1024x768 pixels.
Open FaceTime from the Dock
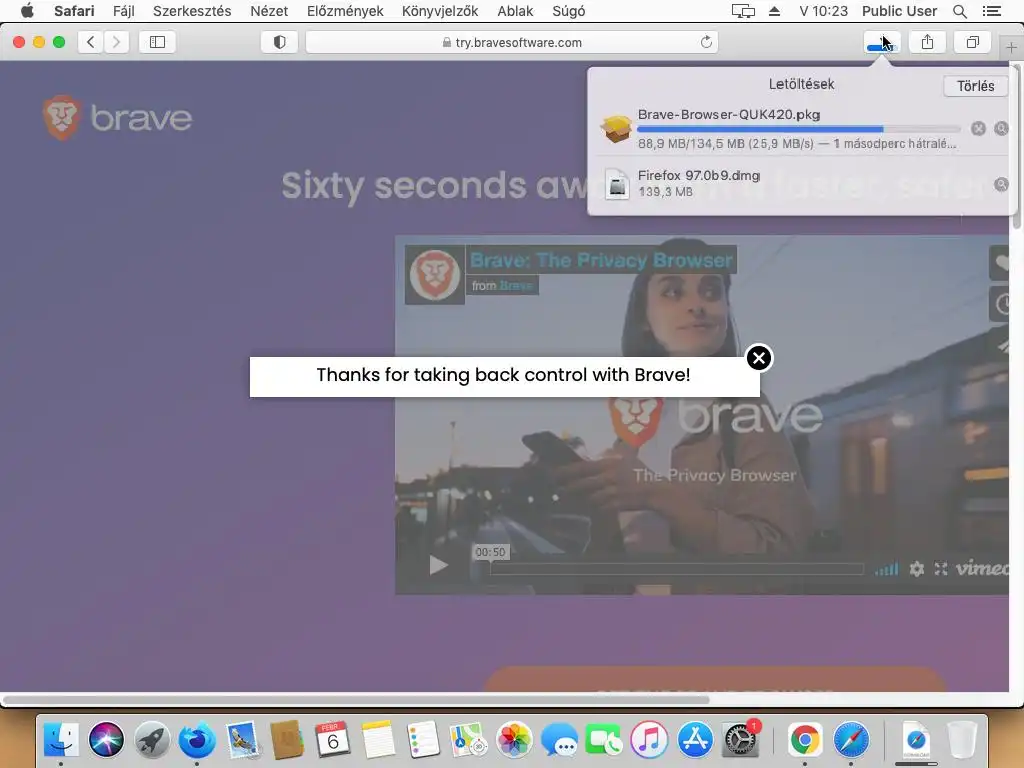point(604,740)
